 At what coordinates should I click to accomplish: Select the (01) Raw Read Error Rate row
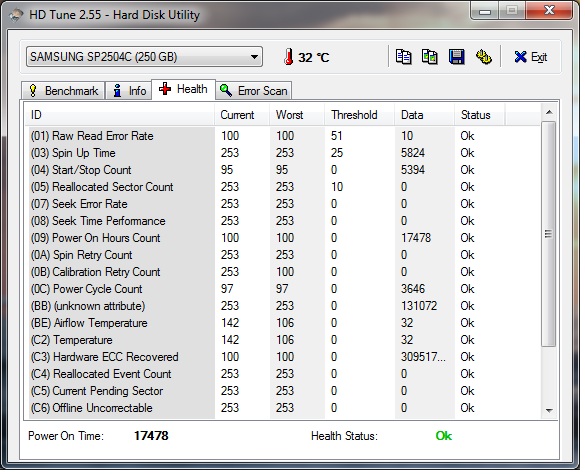point(284,136)
